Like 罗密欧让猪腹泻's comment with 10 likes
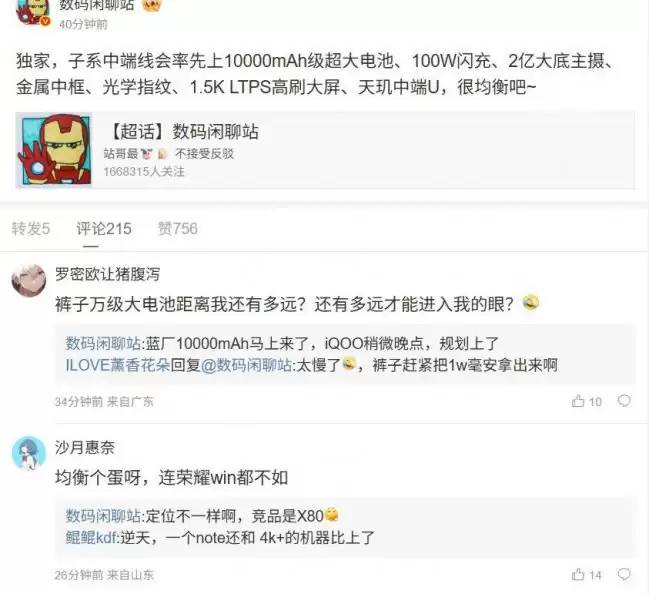649x594 pixels. point(587,401)
